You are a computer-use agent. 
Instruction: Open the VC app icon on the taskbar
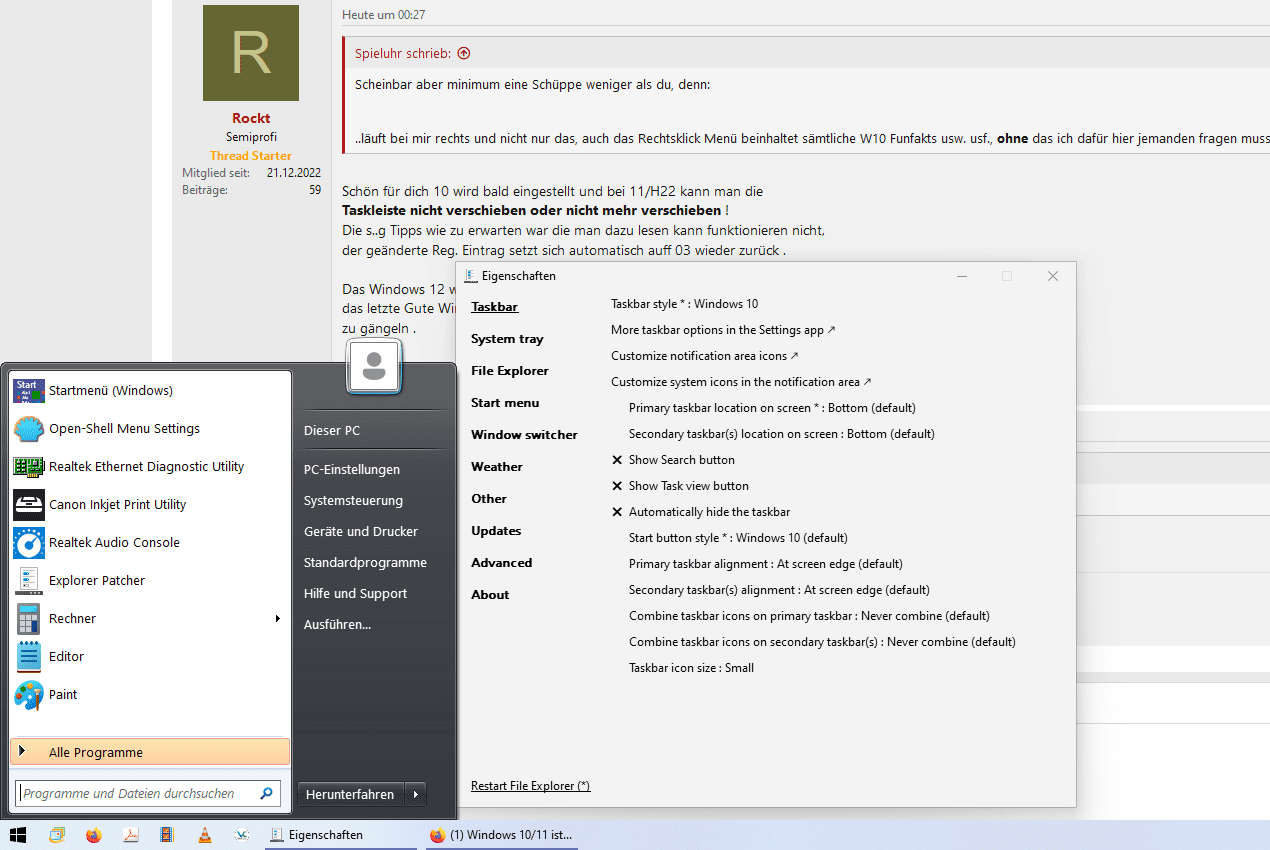241,835
